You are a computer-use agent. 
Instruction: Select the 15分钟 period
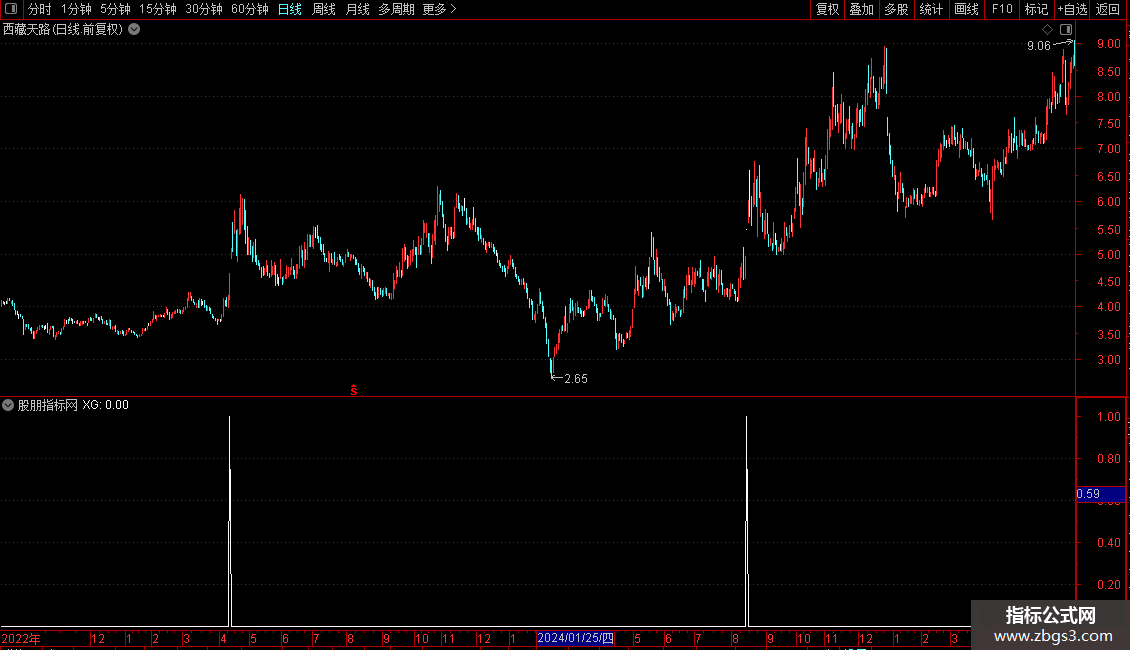[x=158, y=9]
